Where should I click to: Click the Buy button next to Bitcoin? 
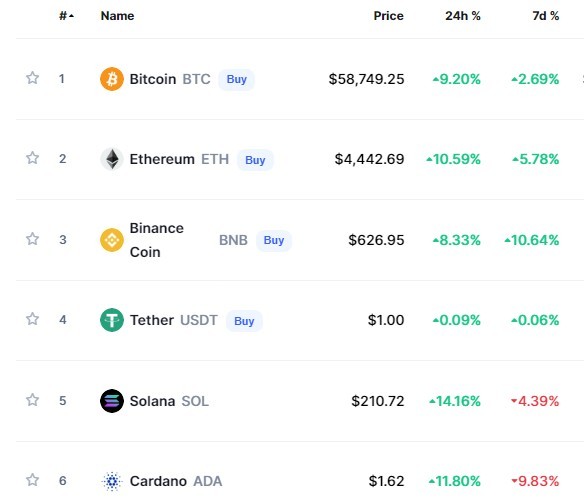237,79
